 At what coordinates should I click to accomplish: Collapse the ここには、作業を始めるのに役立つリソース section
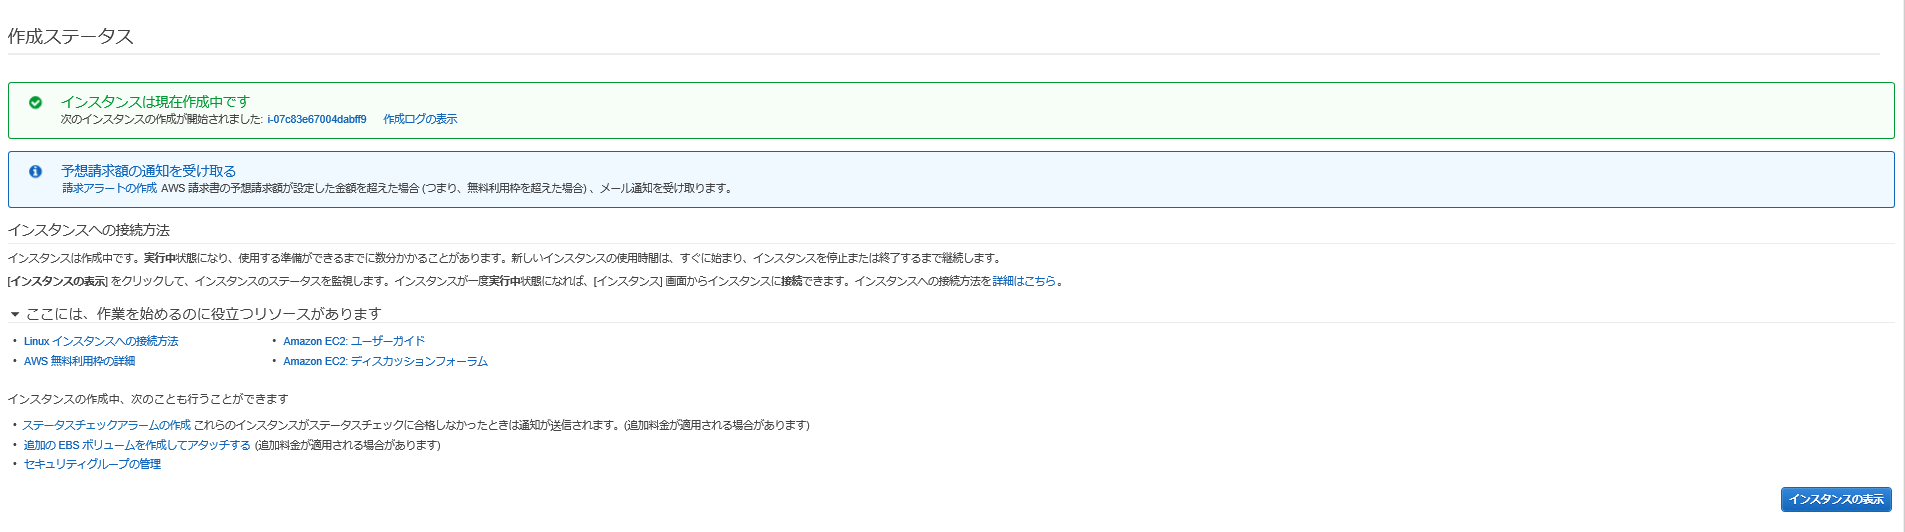point(15,314)
